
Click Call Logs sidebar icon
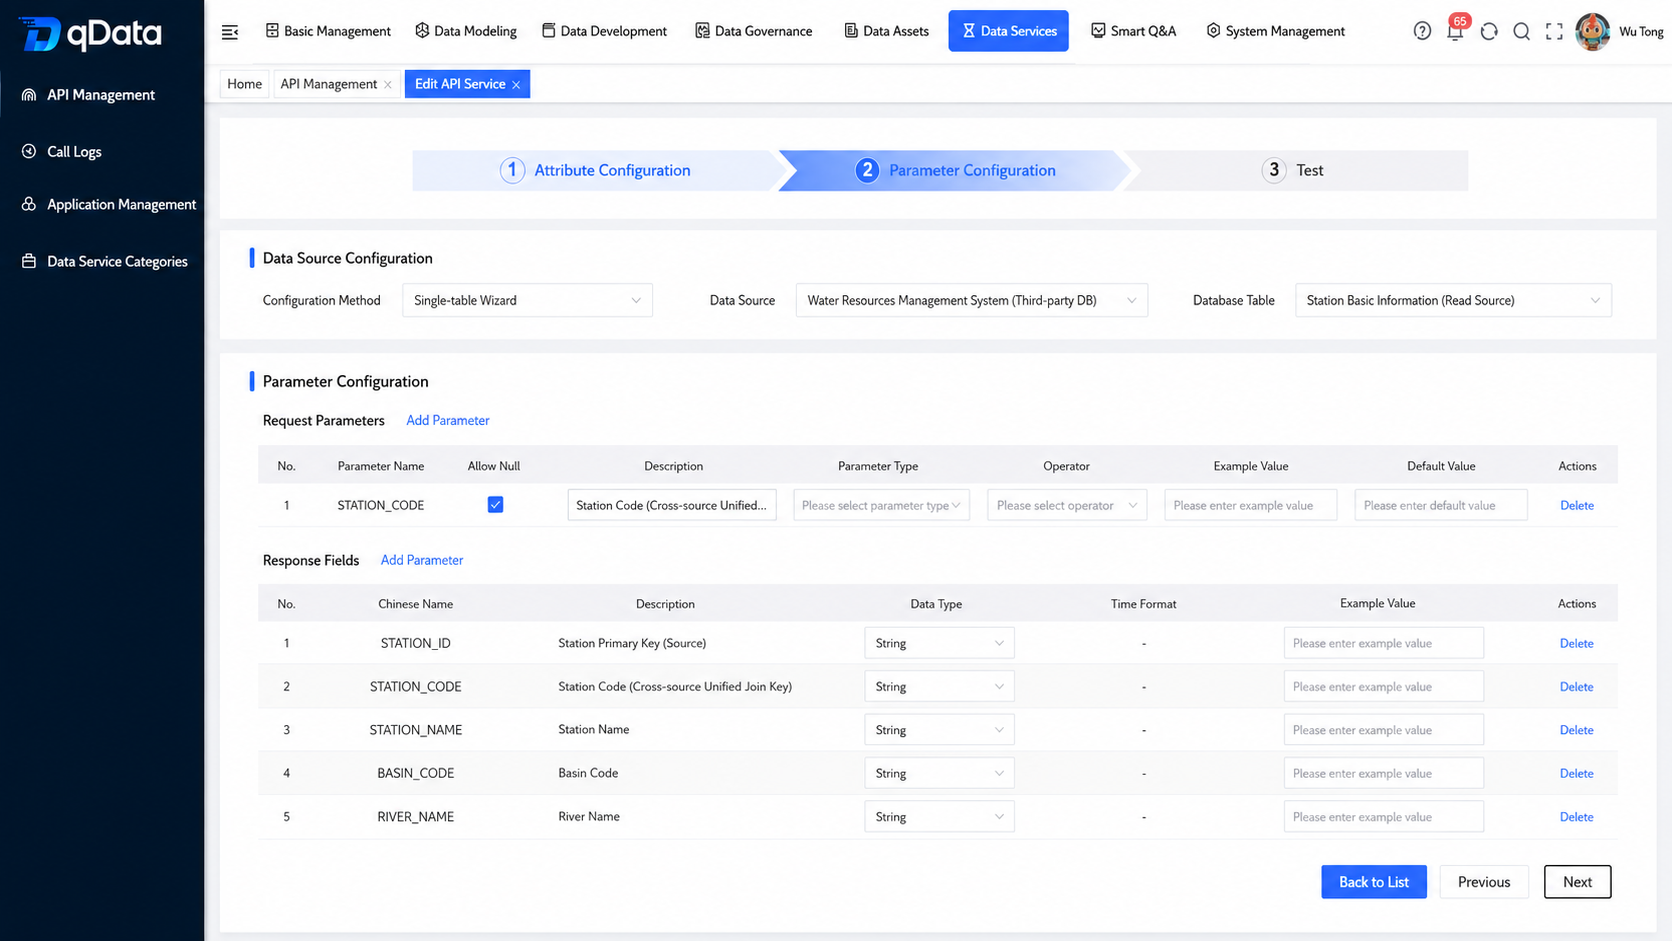coord(29,151)
